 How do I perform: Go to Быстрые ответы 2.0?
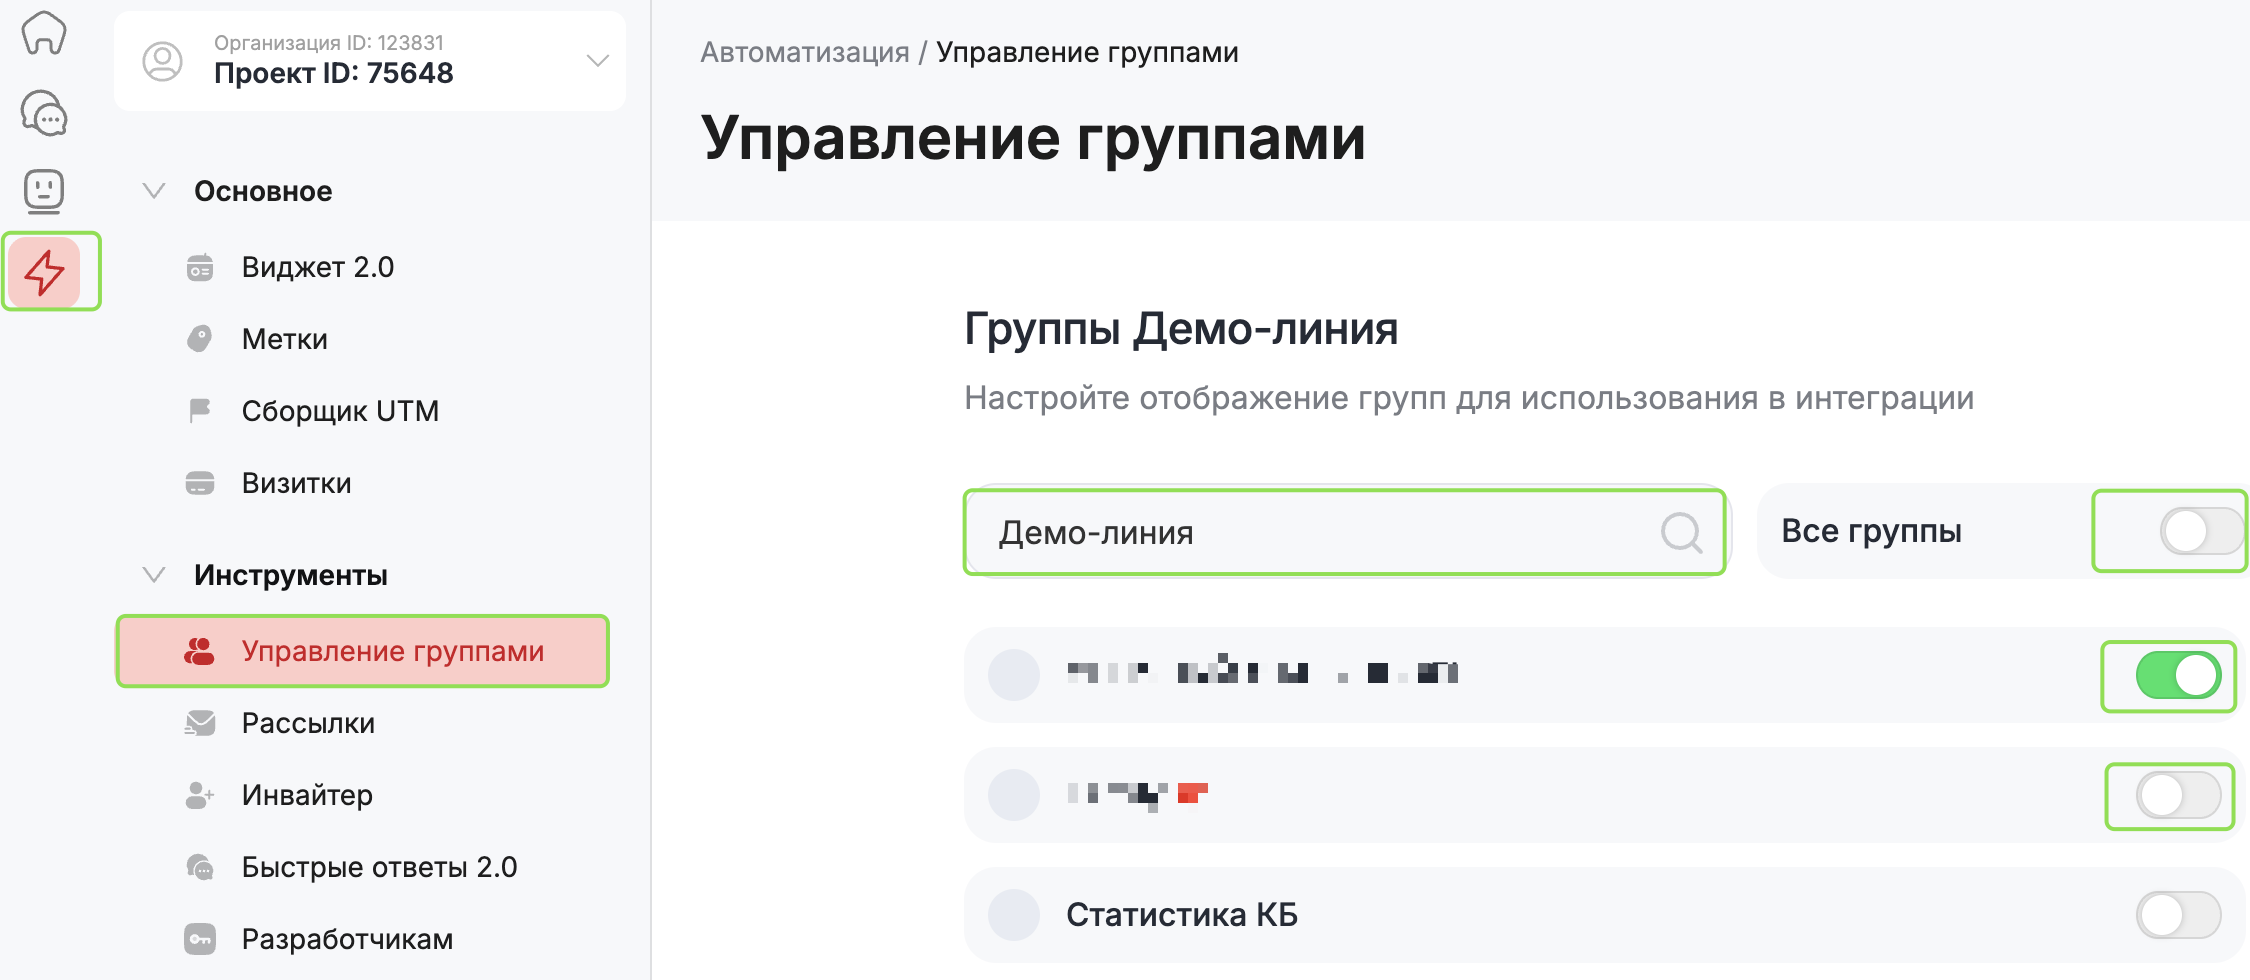pyautogui.click(x=379, y=867)
